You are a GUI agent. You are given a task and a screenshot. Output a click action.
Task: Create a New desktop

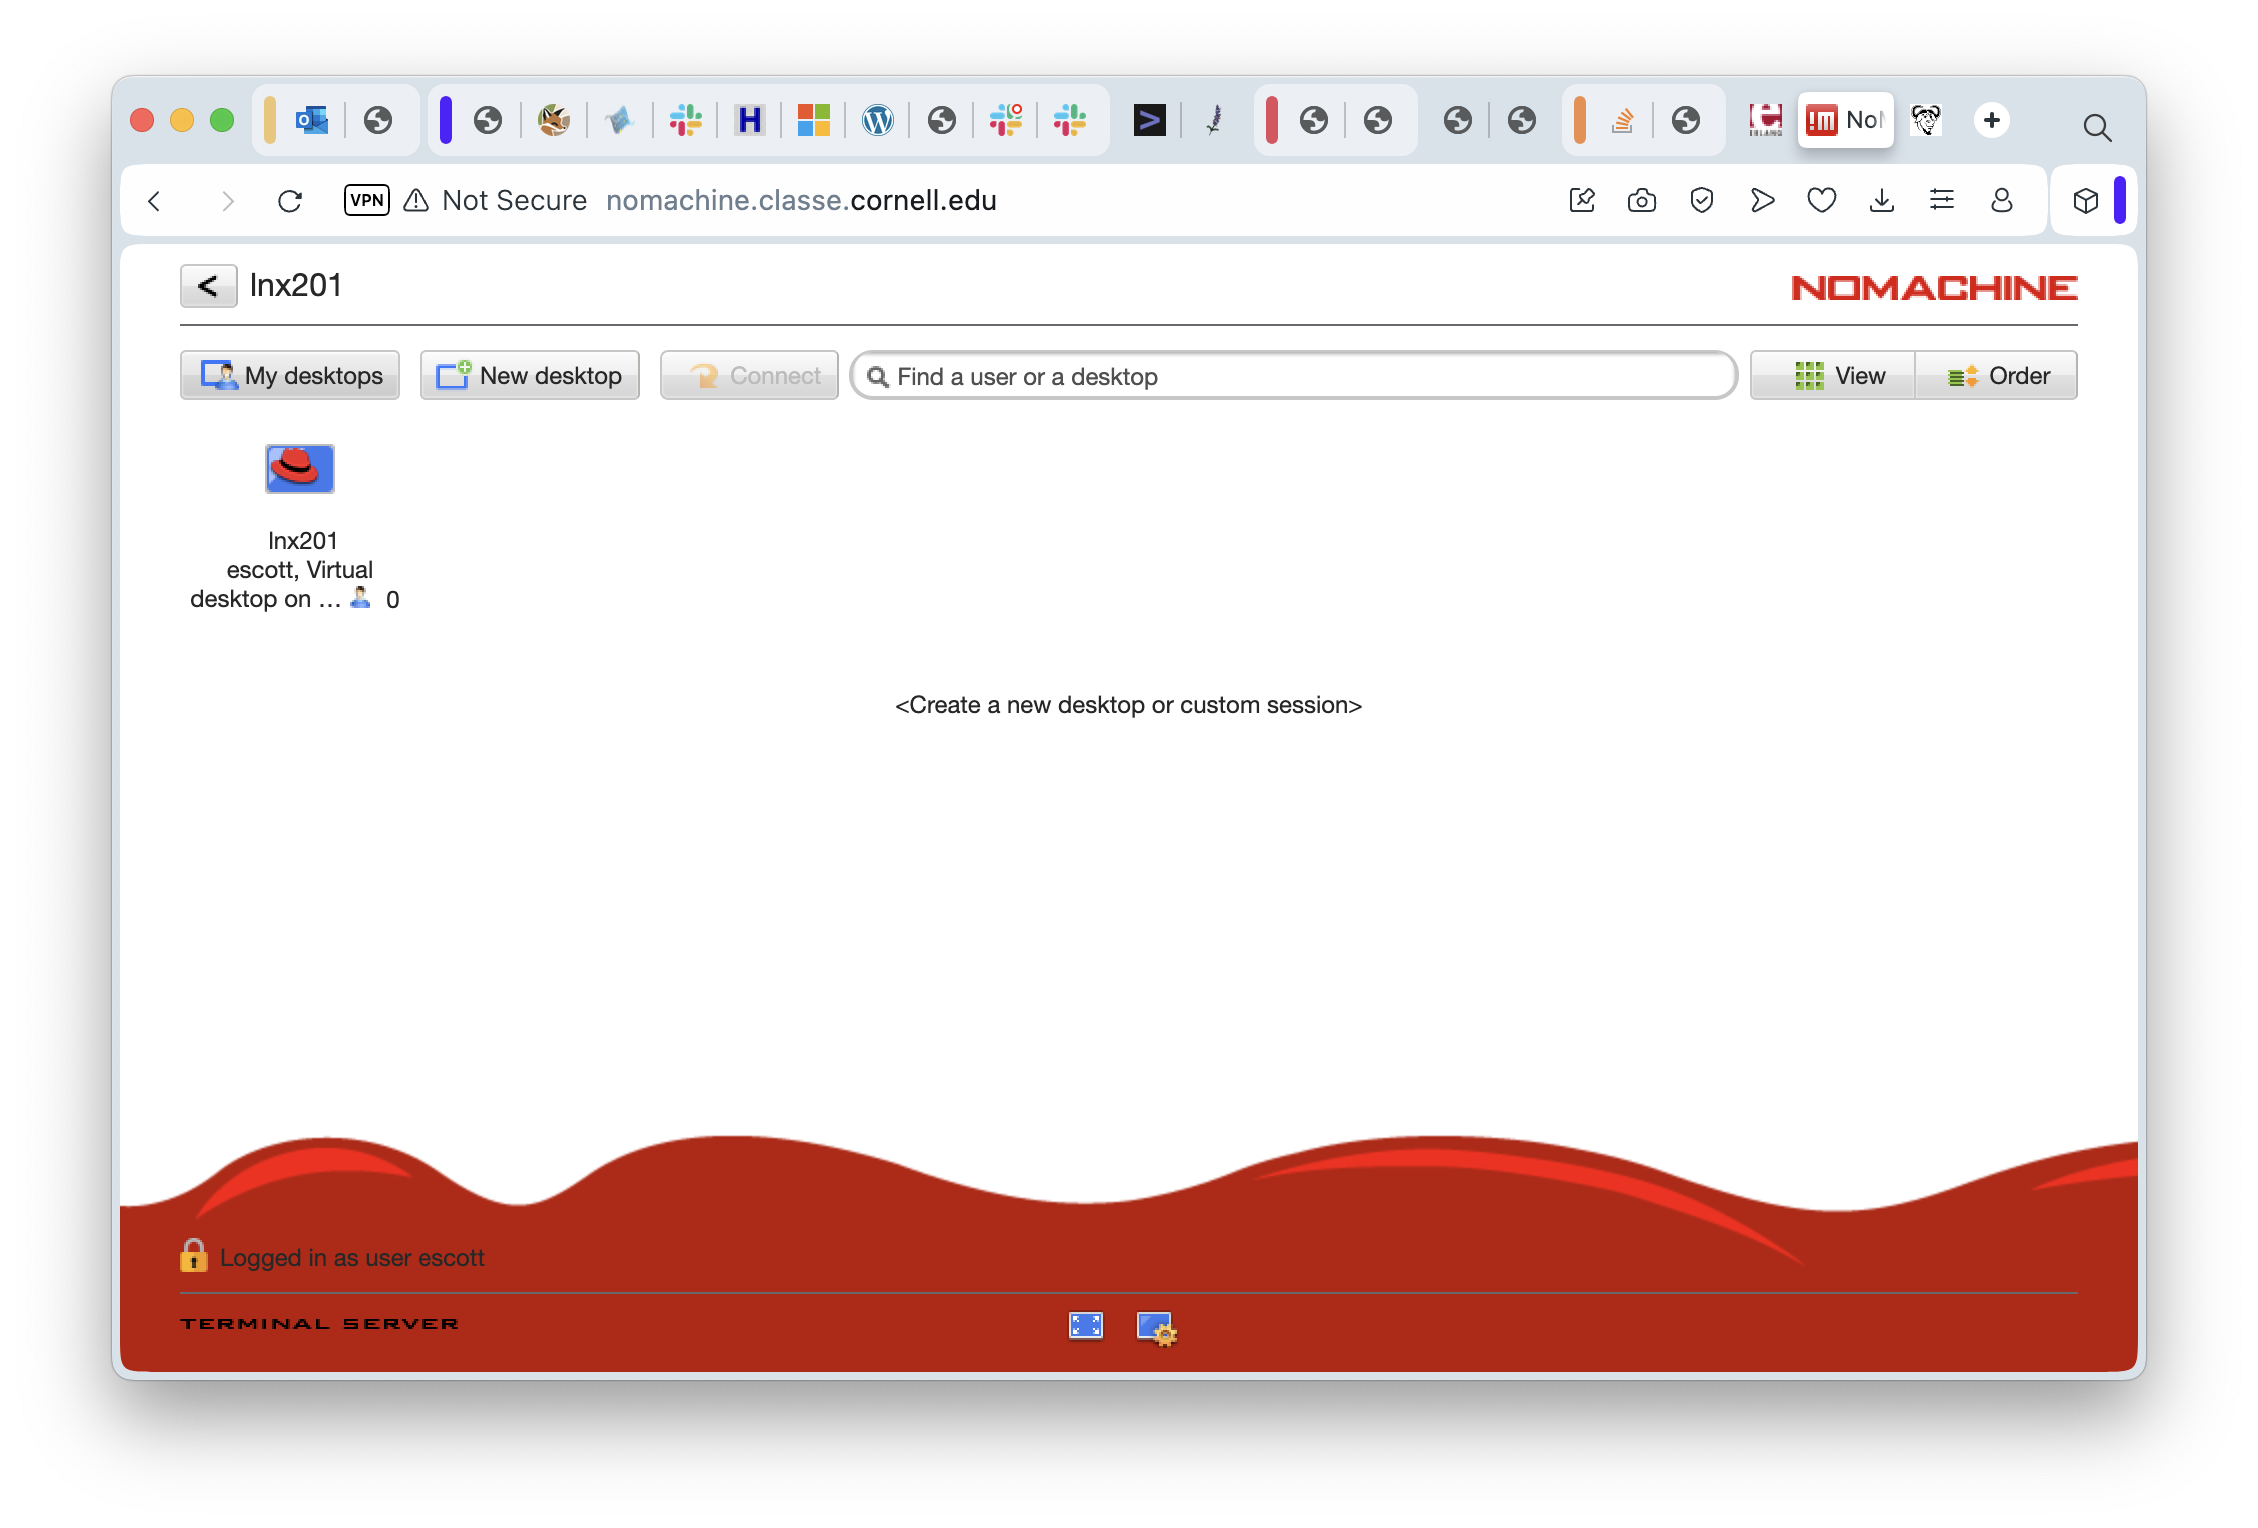(x=529, y=376)
